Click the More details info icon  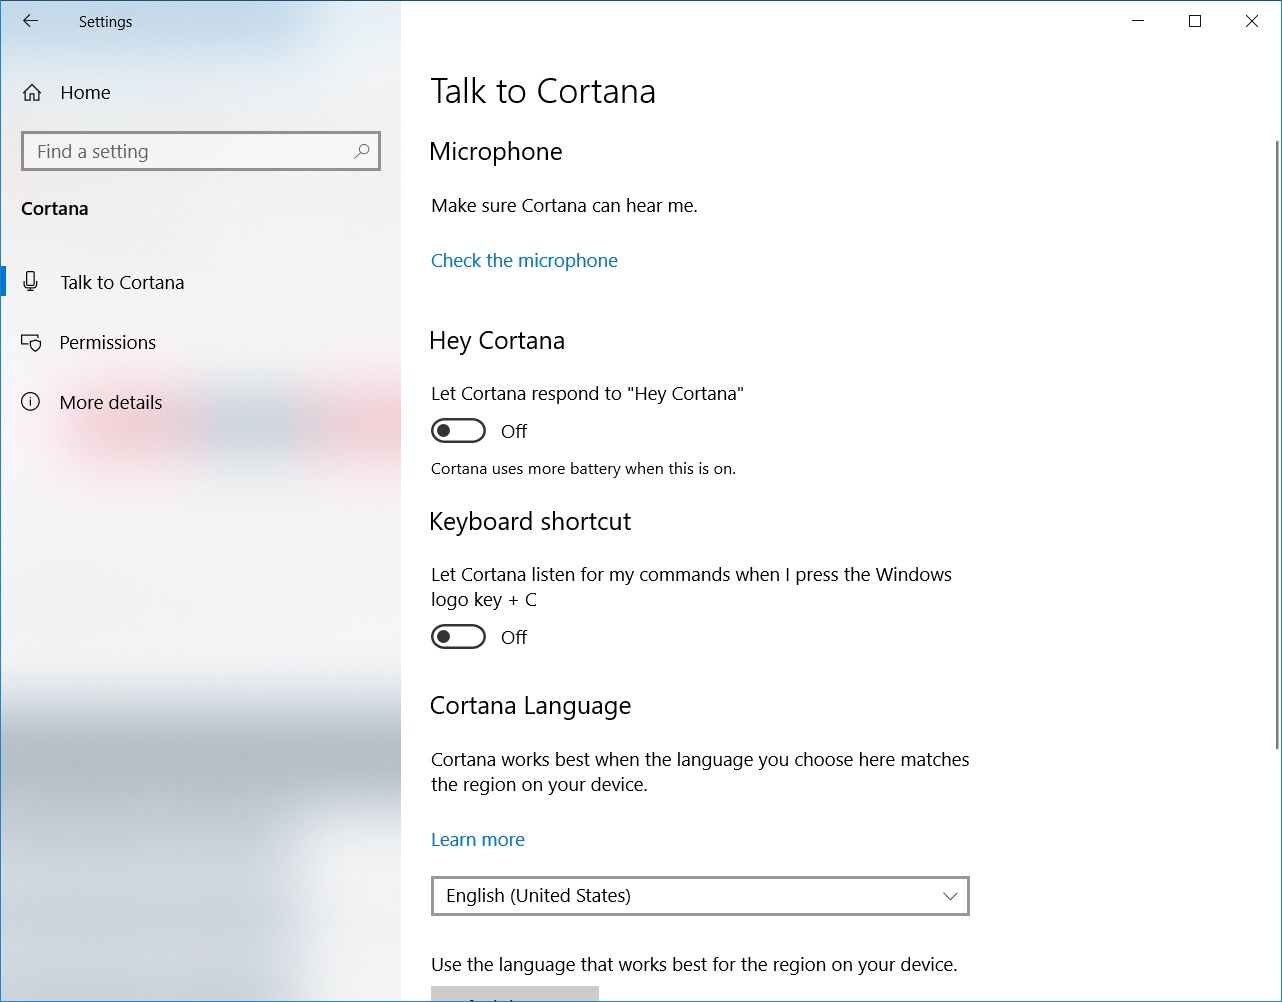[31, 402]
